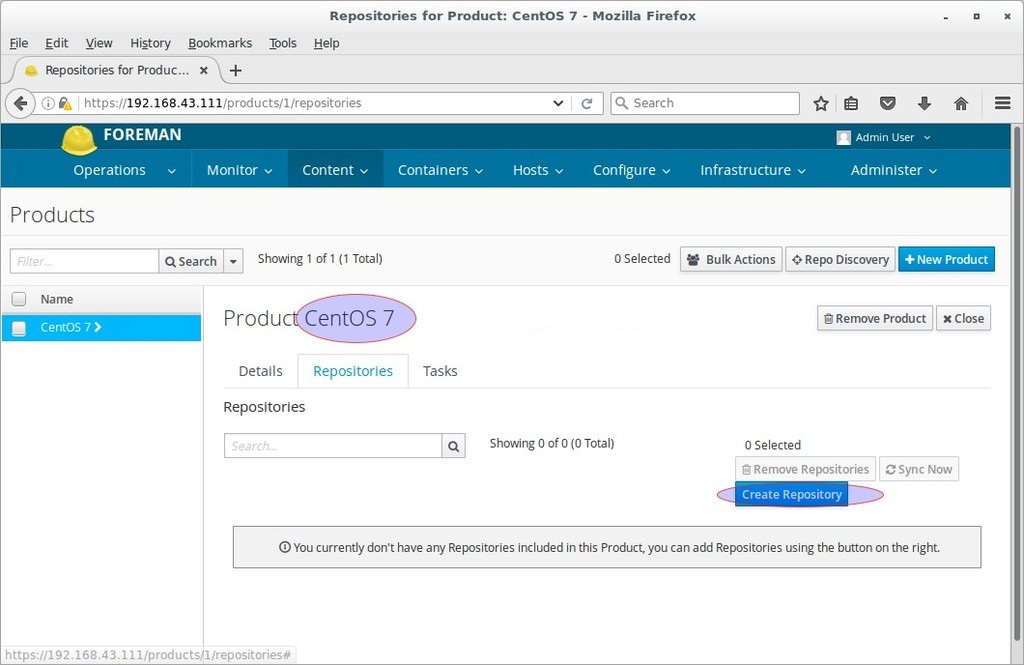Click the Remove Repositories button
The height and width of the screenshot is (665, 1024).
click(x=805, y=469)
